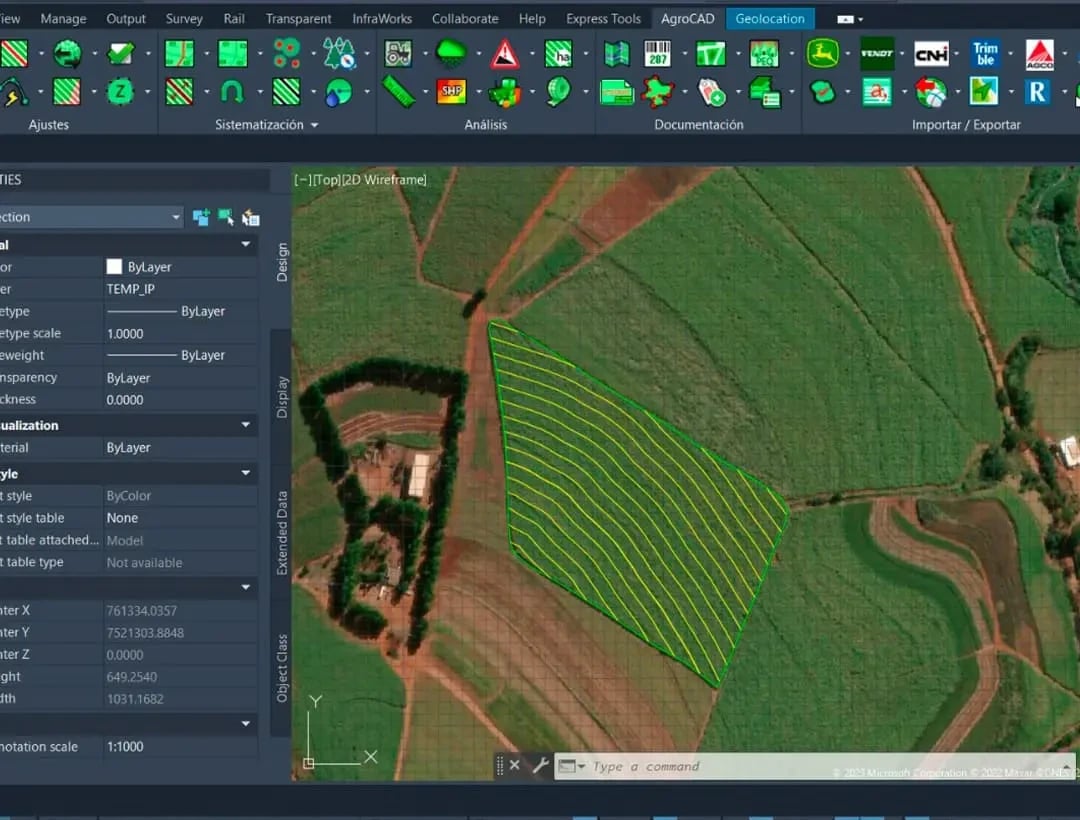This screenshot has height=820, width=1080.
Task: Open the selection type dropdown in Properties
Action: pos(176,217)
